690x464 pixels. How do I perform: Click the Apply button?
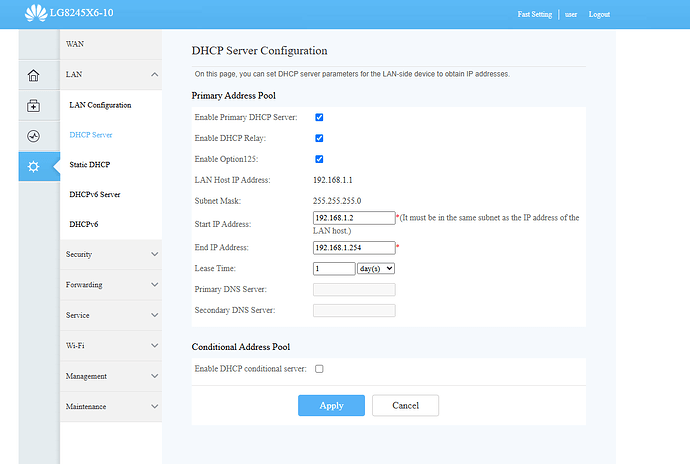(331, 405)
